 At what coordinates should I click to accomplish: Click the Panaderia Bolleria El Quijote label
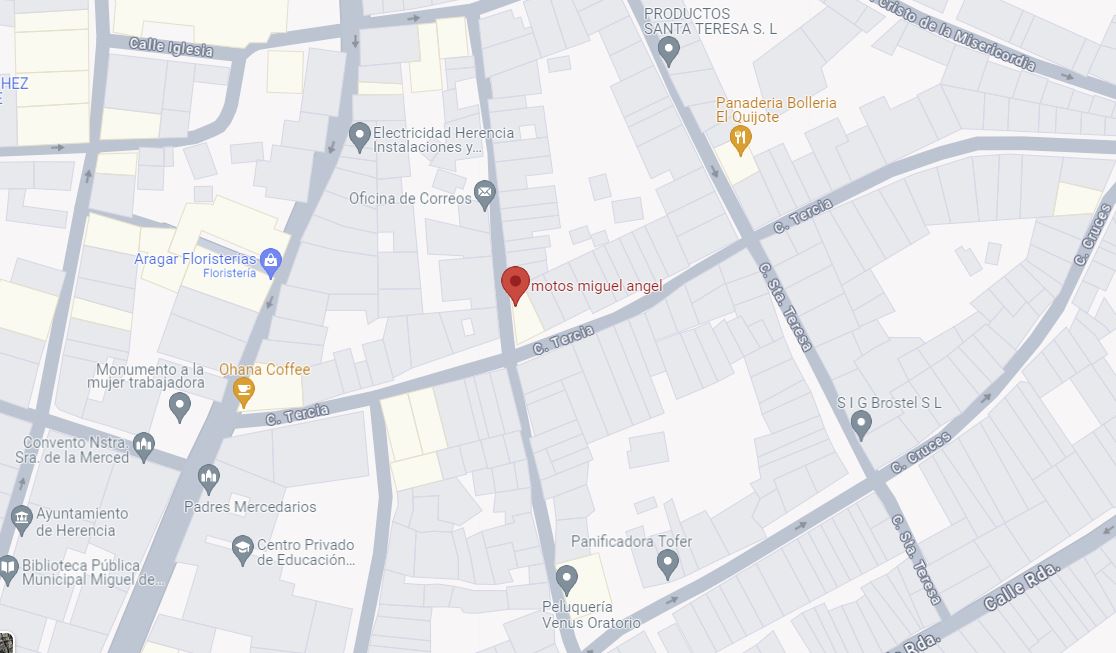tap(776, 110)
